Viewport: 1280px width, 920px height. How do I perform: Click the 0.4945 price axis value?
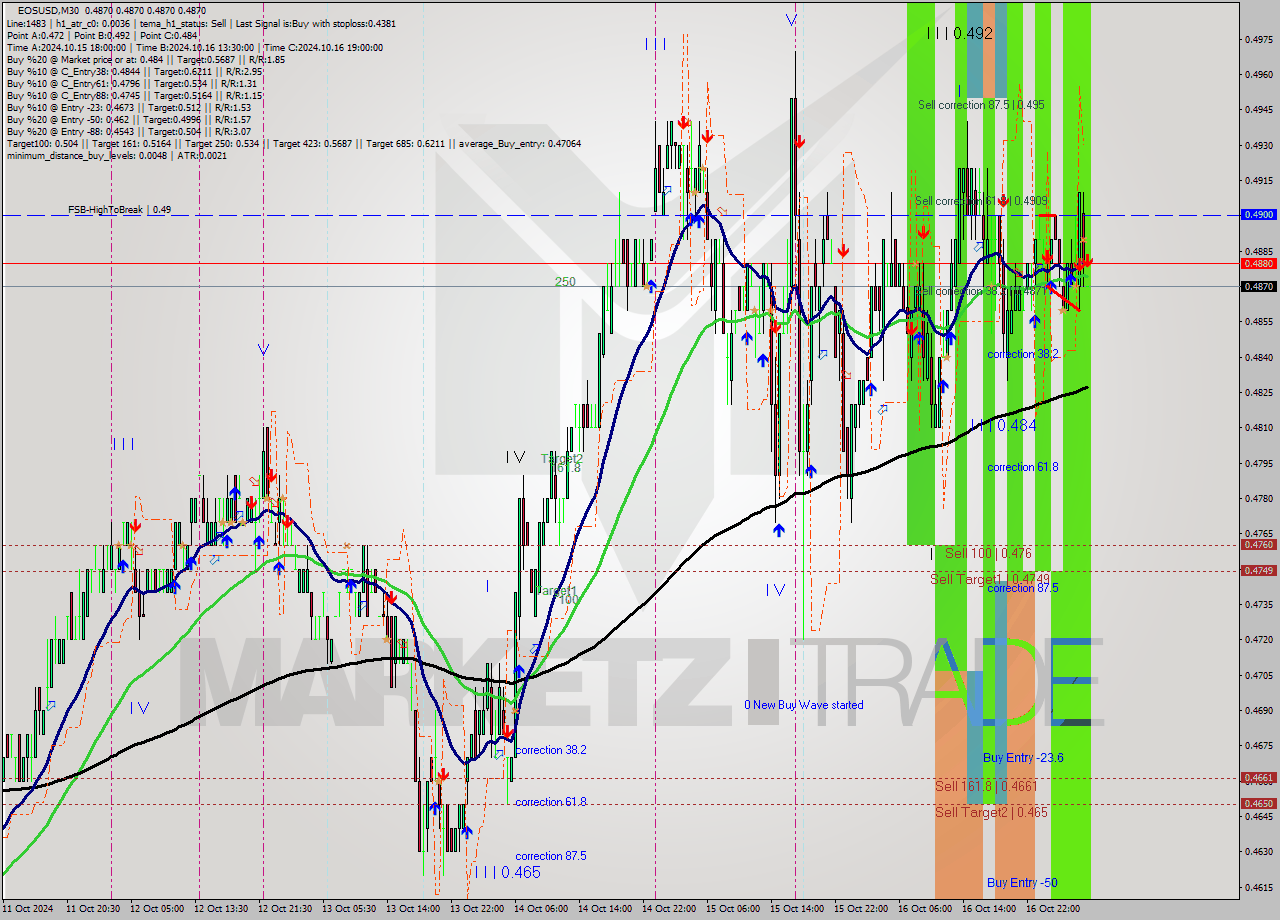pyautogui.click(x=1257, y=110)
